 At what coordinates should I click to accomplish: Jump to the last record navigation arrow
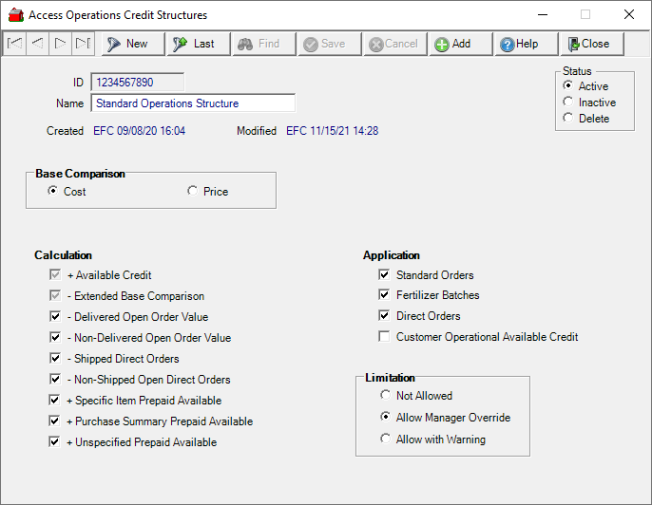(82, 44)
